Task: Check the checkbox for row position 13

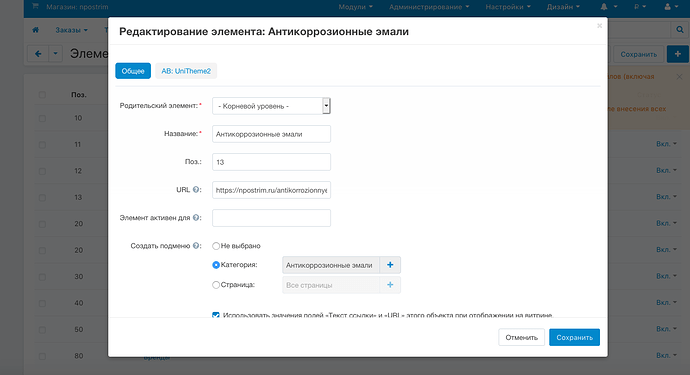Action: point(42,198)
